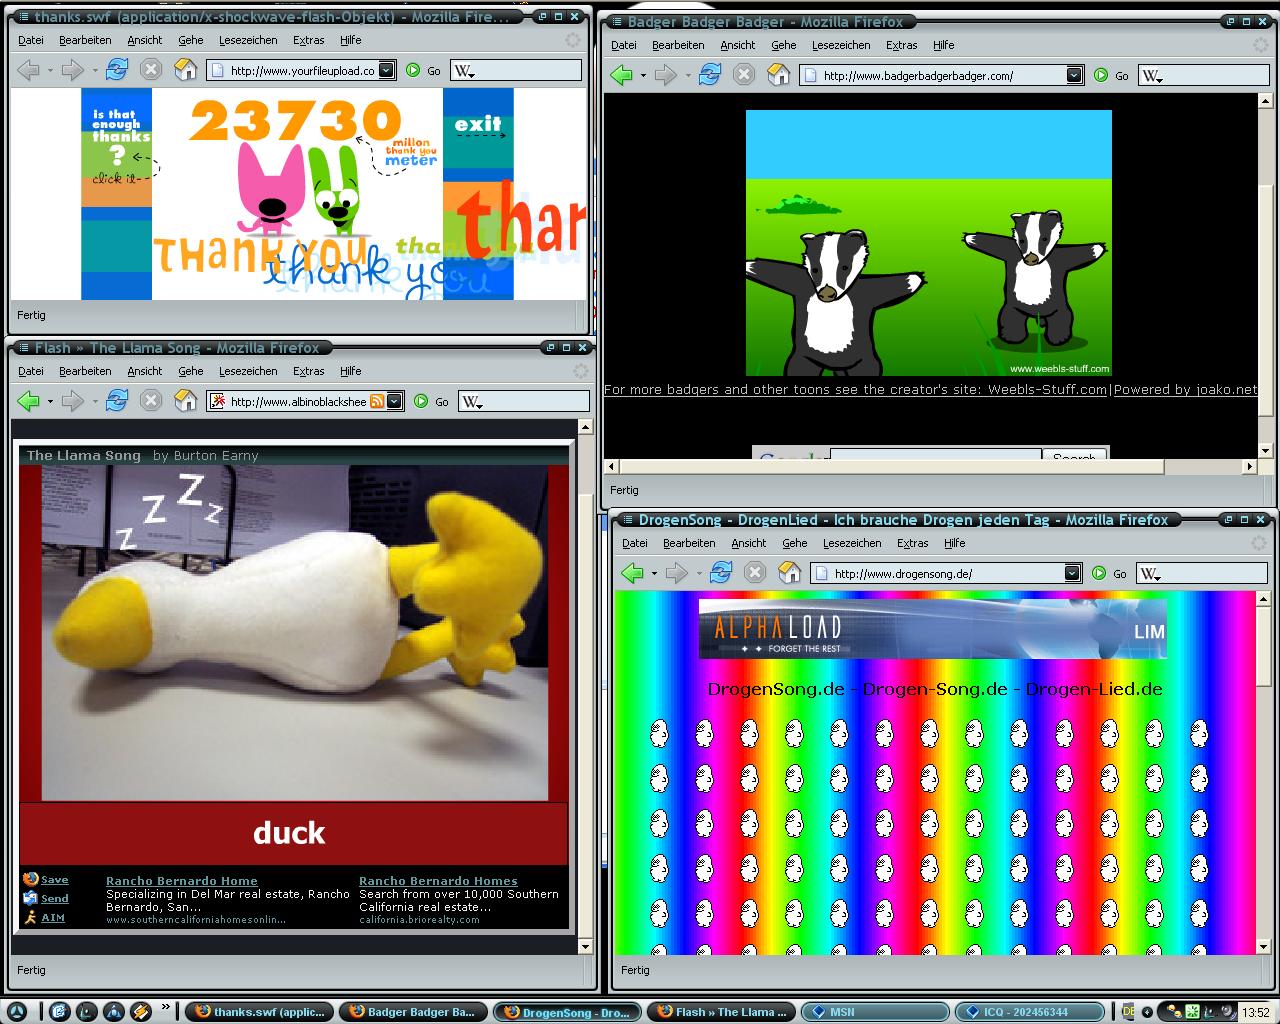1280x1024 pixels.
Task: Open the back history dropdown arrow in the Badger window
Action: pyautogui.click(x=643, y=76)
